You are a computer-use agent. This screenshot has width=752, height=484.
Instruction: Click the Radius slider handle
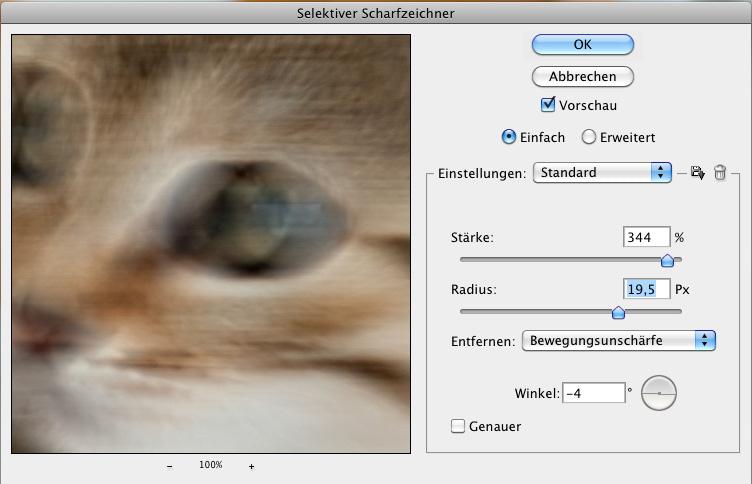[x=618, y=312]
